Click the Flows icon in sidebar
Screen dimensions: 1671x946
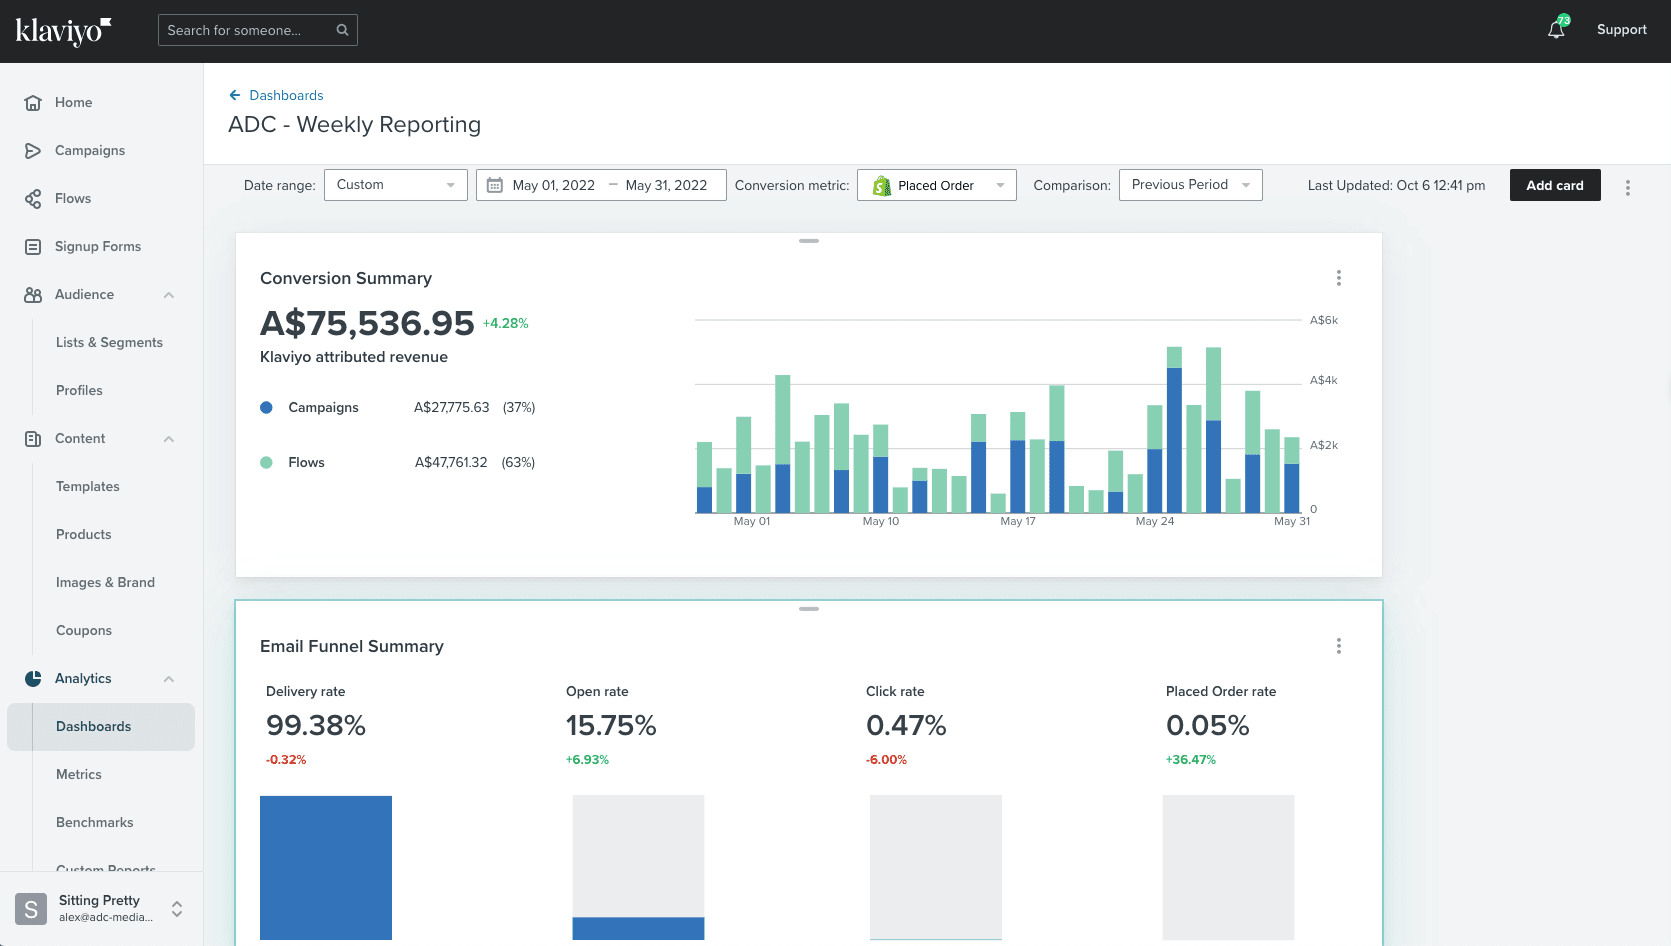(33, 199)
